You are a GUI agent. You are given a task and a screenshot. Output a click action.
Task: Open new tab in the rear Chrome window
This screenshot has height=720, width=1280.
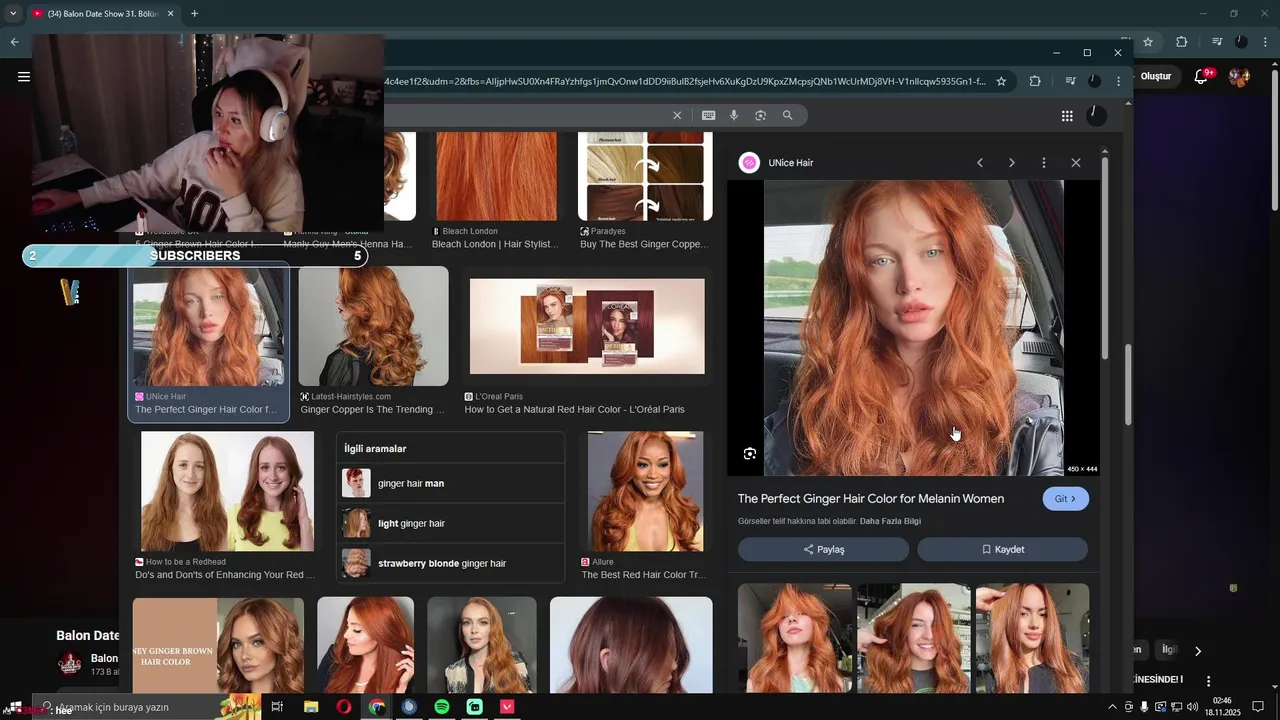(194, 14)
